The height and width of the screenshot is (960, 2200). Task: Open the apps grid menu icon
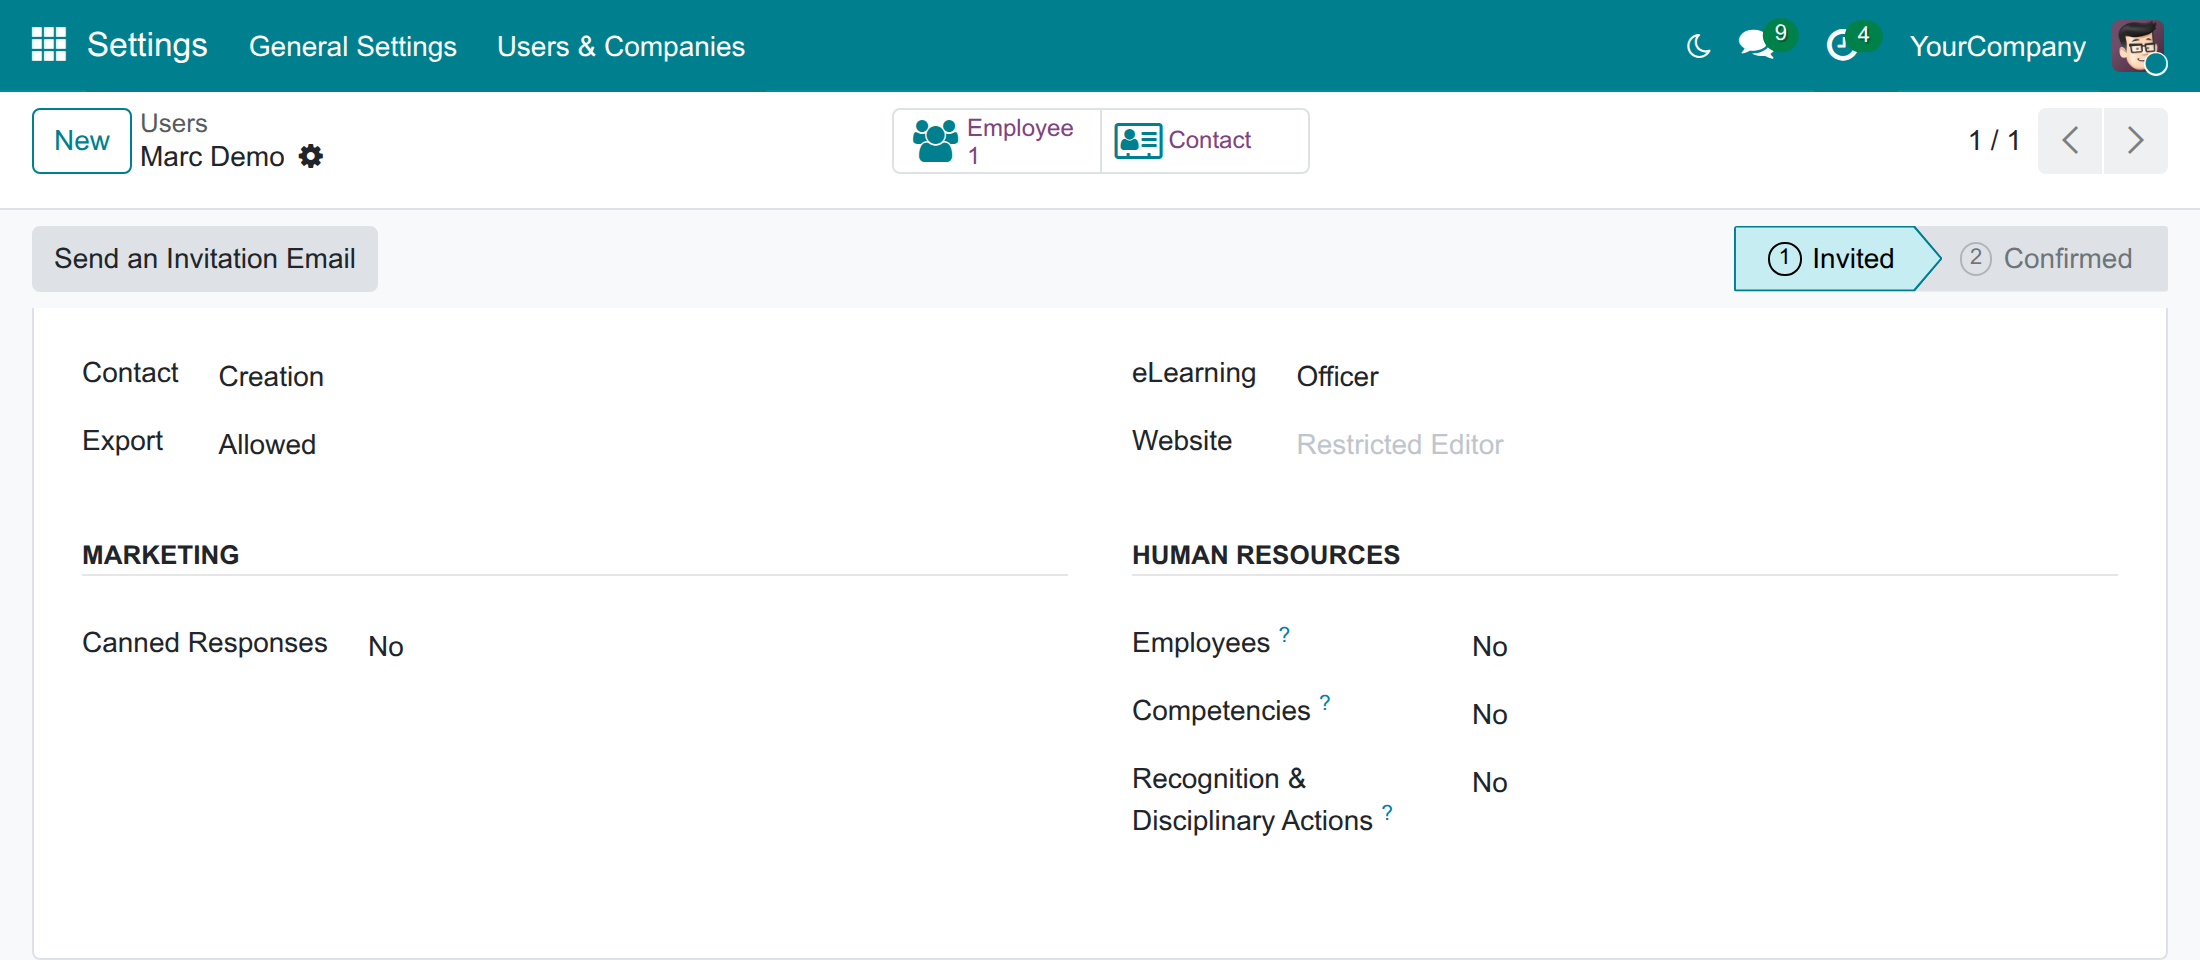49,45
